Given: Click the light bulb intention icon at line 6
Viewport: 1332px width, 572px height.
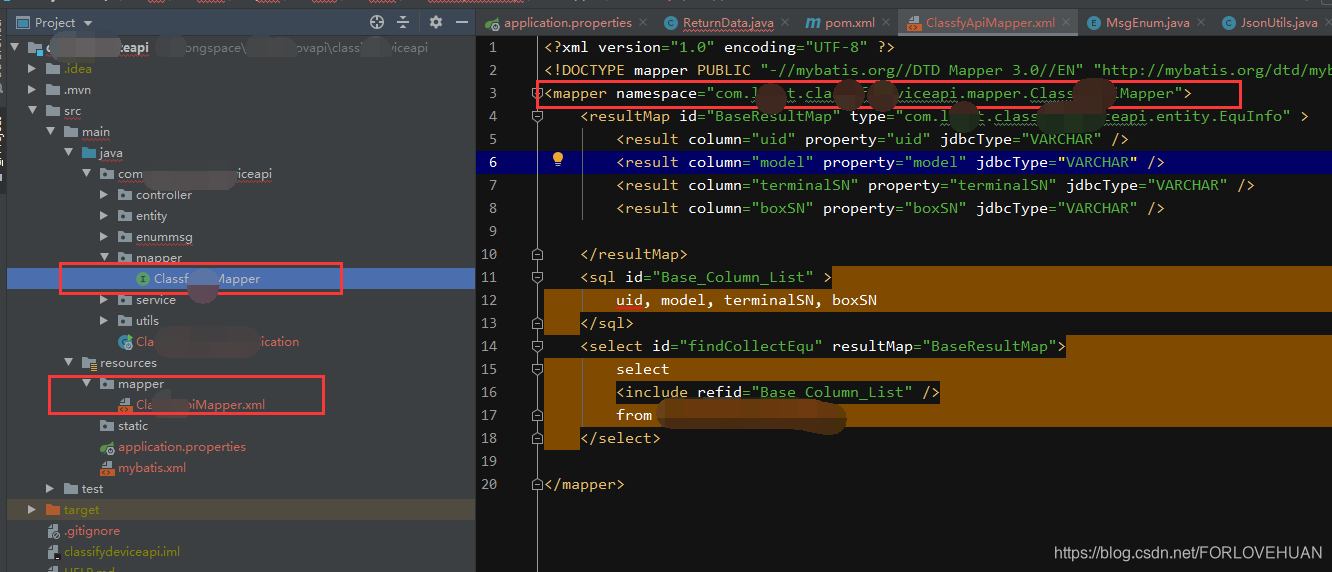Looking at the screenshot, I should [x=558, y=160].
